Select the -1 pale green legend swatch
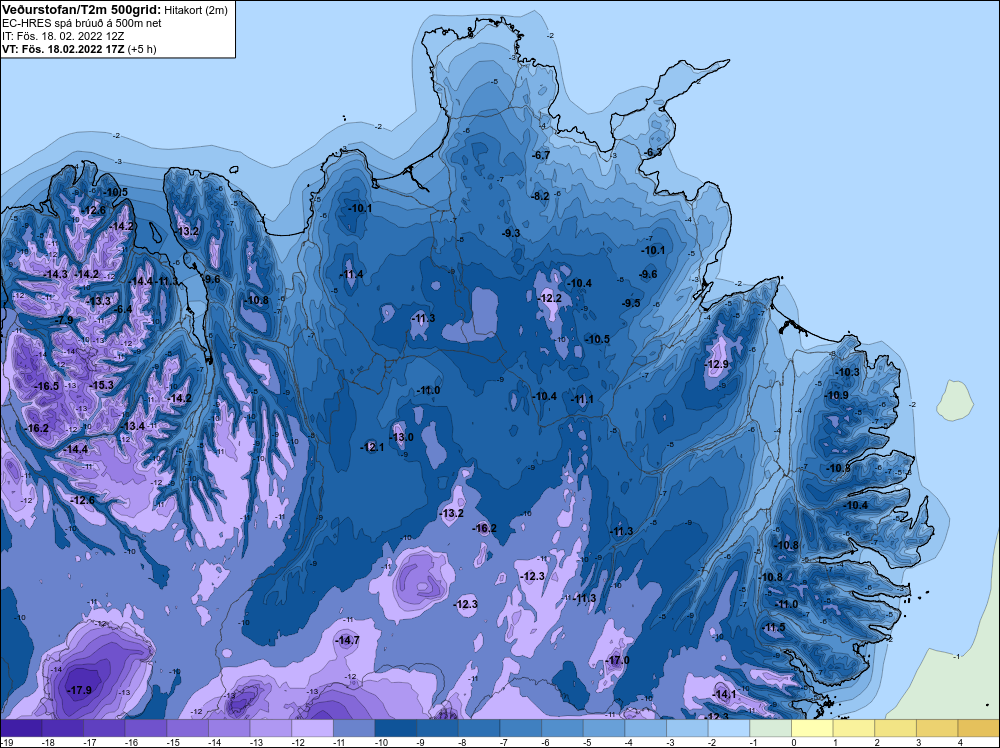1000x748 pixels. pyautogui.click(x=770, y=728)
